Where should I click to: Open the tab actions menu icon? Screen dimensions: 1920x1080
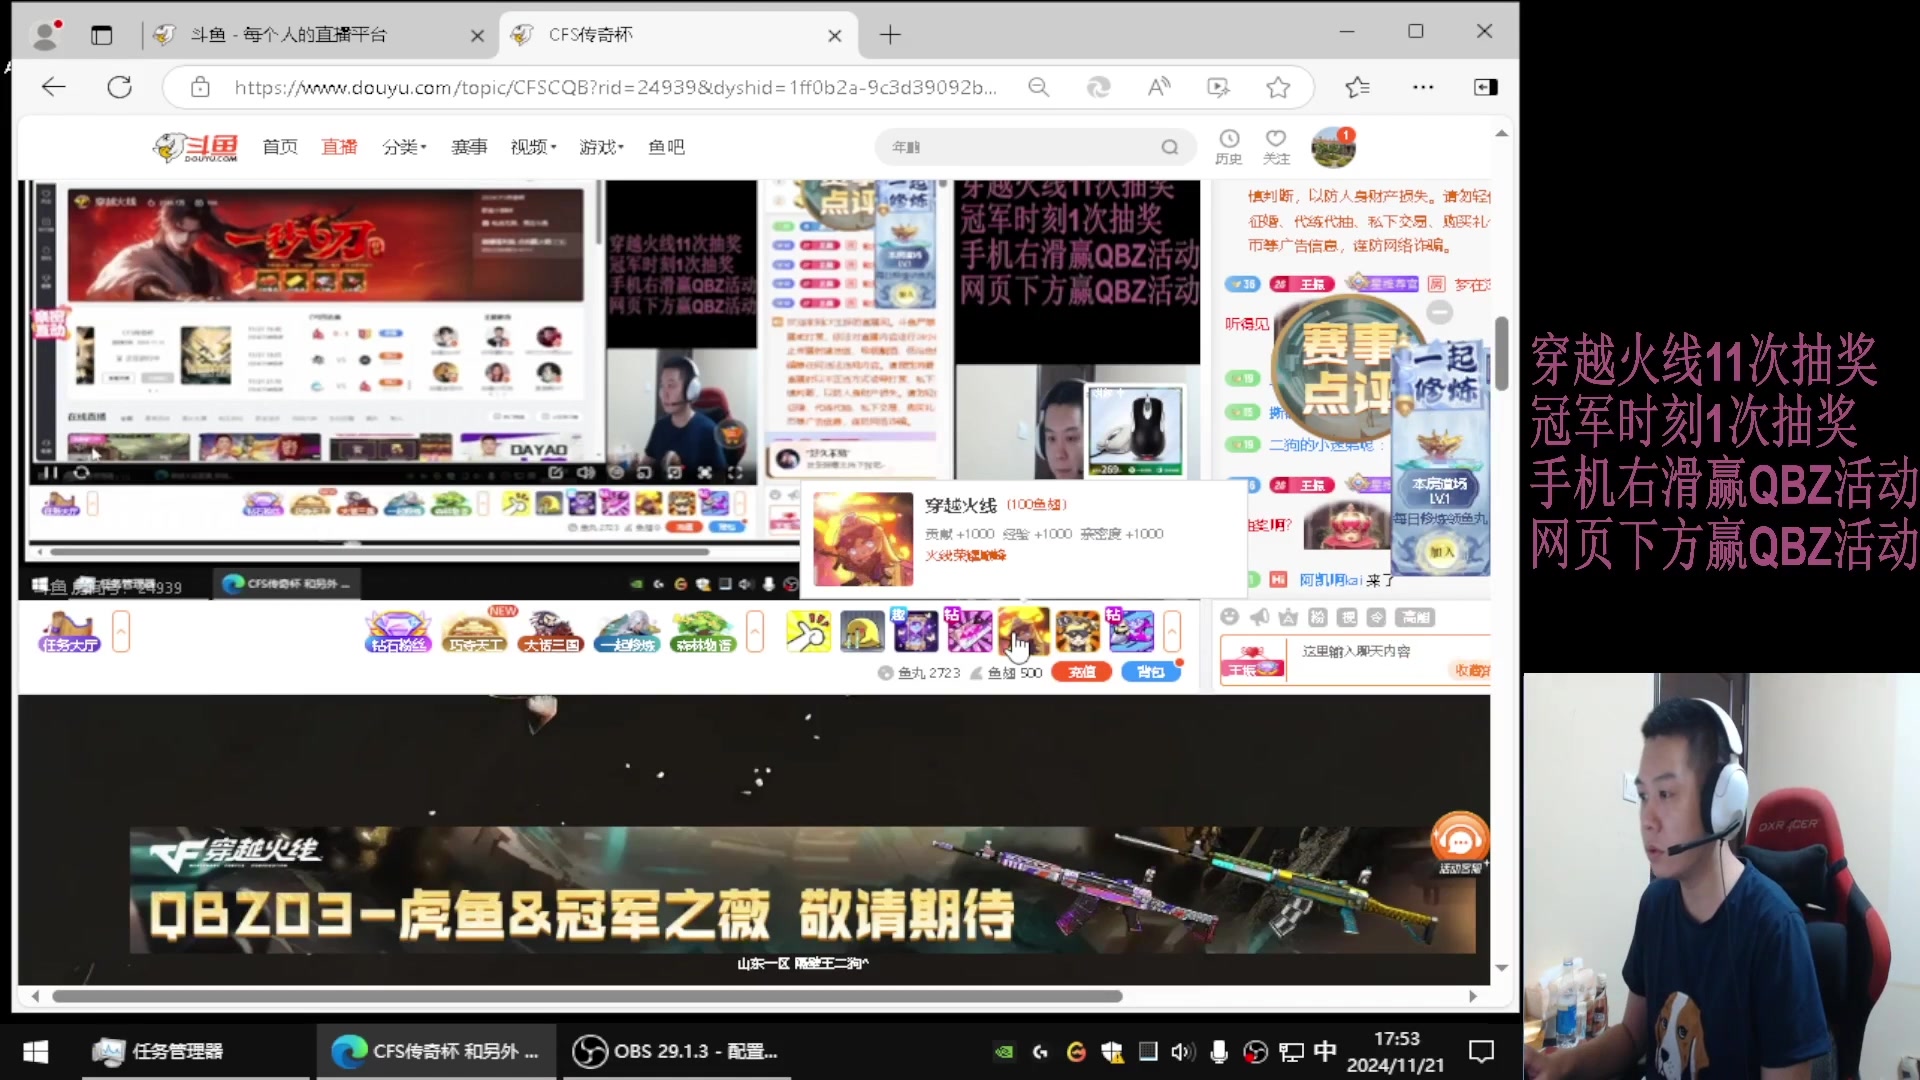click(x=102, y=35)
